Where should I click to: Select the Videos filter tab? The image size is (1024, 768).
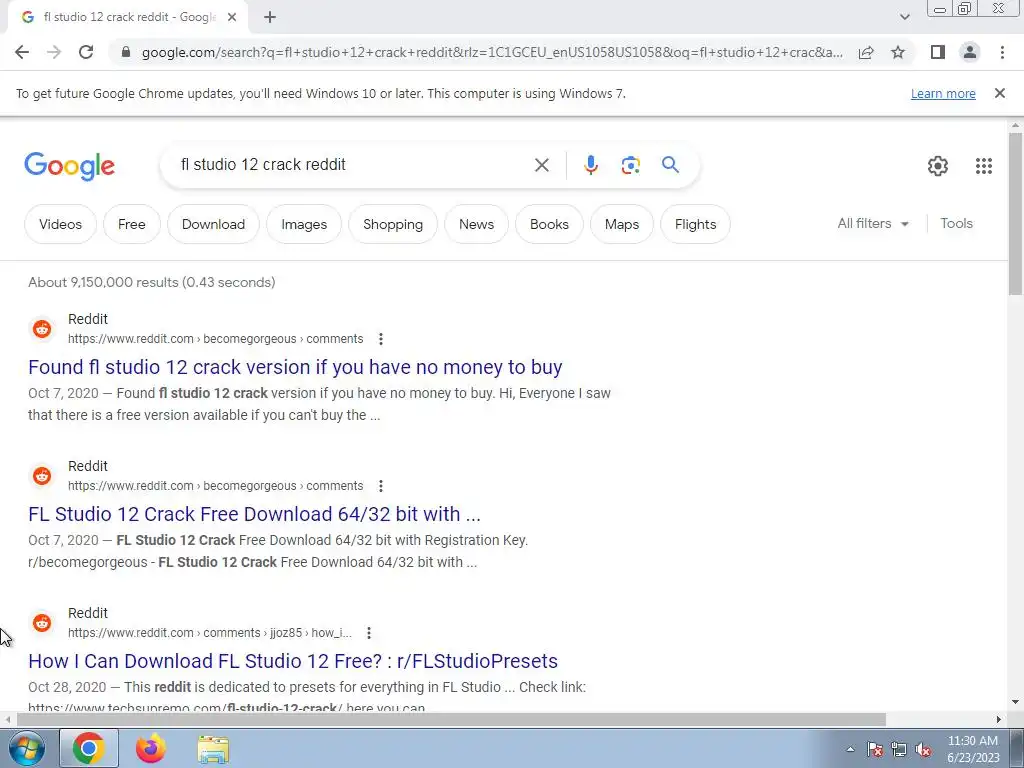click(x=60, y=224)
